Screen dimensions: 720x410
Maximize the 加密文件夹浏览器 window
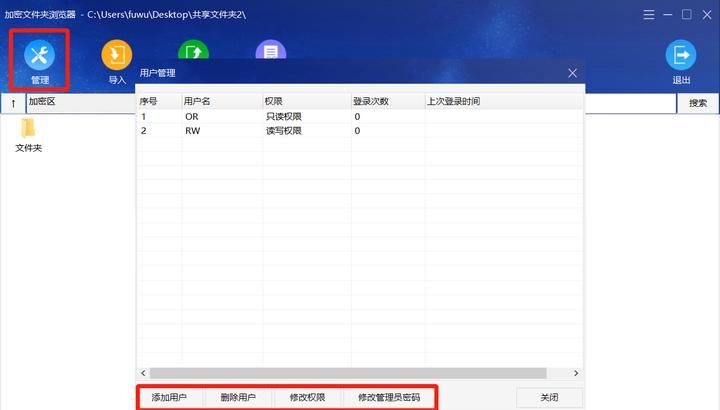coord(687,15)
